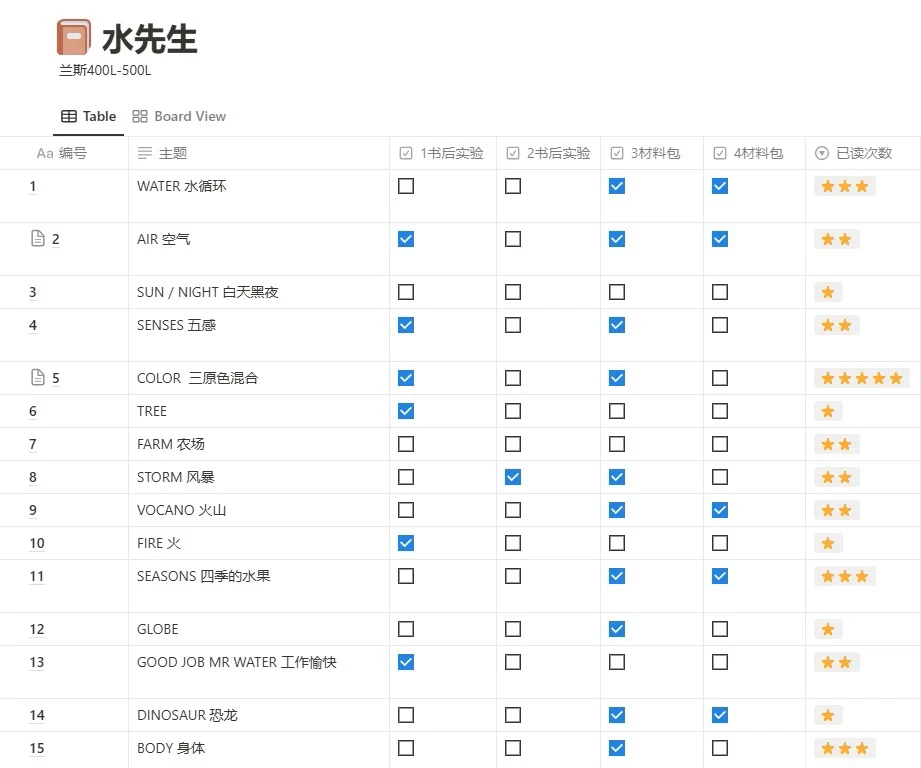921x768 pixels.
Task: Open the 3材料包 column header menu
Action: (651, 153)
